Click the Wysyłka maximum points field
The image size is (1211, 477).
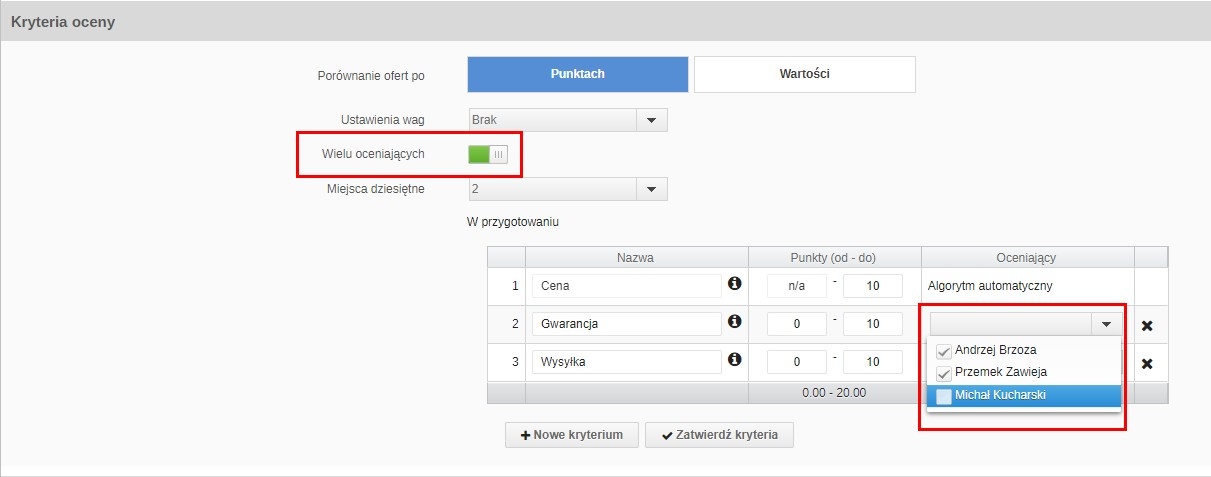point(872,361)
